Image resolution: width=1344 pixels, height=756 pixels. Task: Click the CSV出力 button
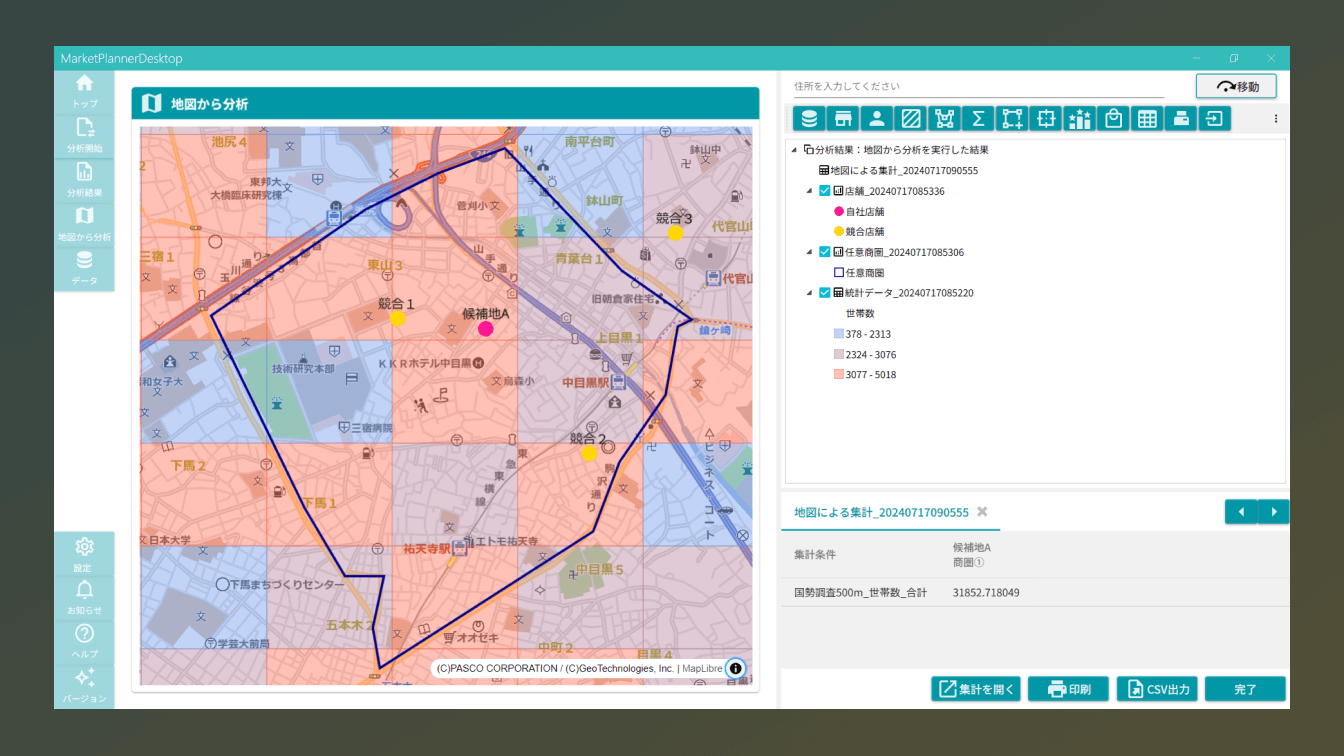coord(1157,689)
